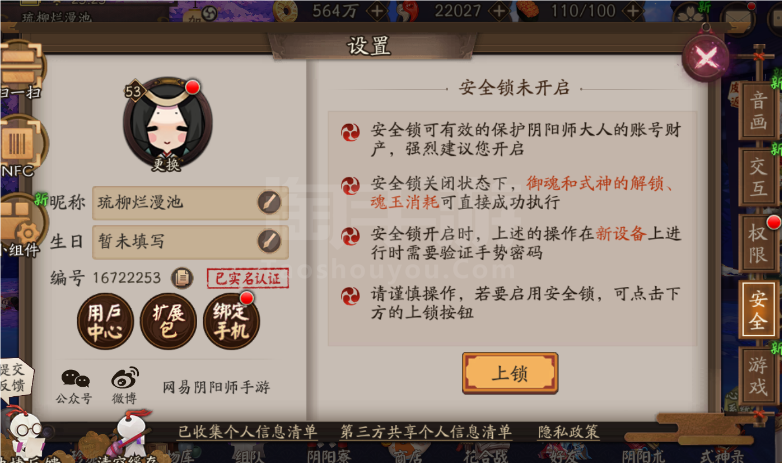Screen dimensions: 782x463
Task: Copy the player ID number 16722253
Action: tap(182, 278)
